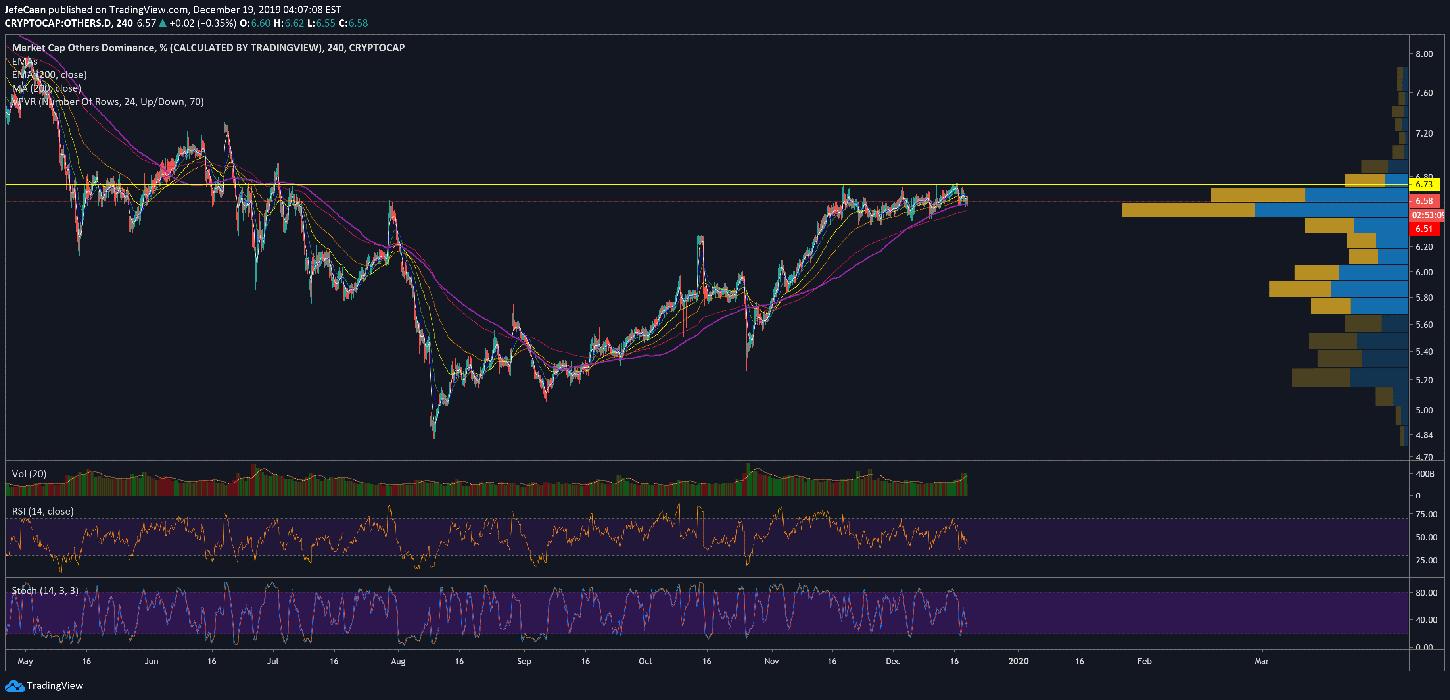This screenshot has width=1450, height=700.
Task: Click the 6.58 current price label
Action: (1424, 201)
